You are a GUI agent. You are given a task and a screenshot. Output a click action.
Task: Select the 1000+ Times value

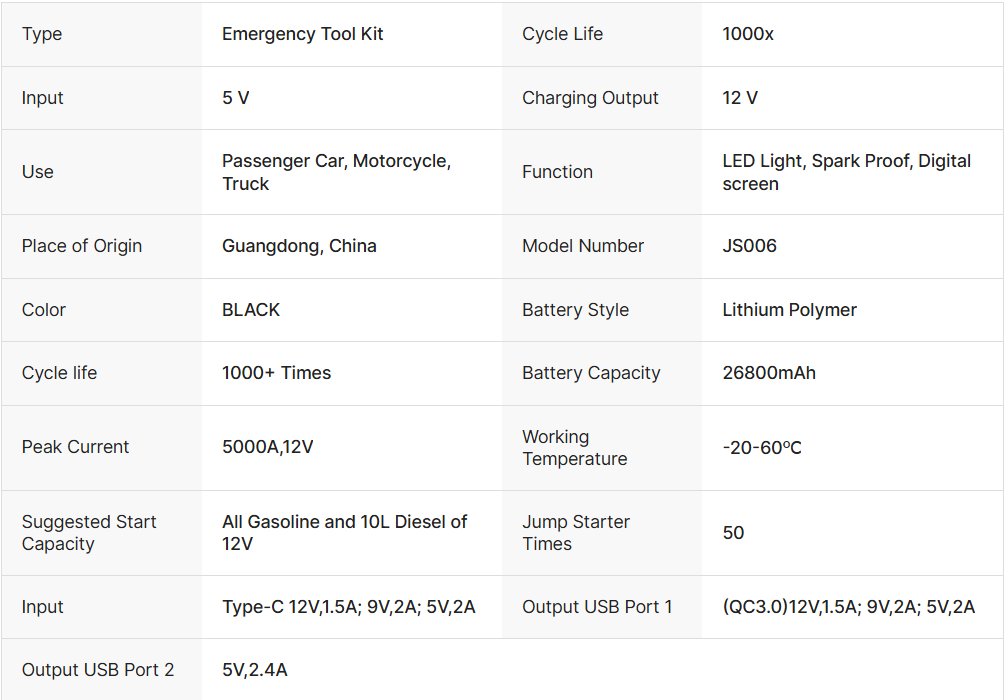pos(276,373)
